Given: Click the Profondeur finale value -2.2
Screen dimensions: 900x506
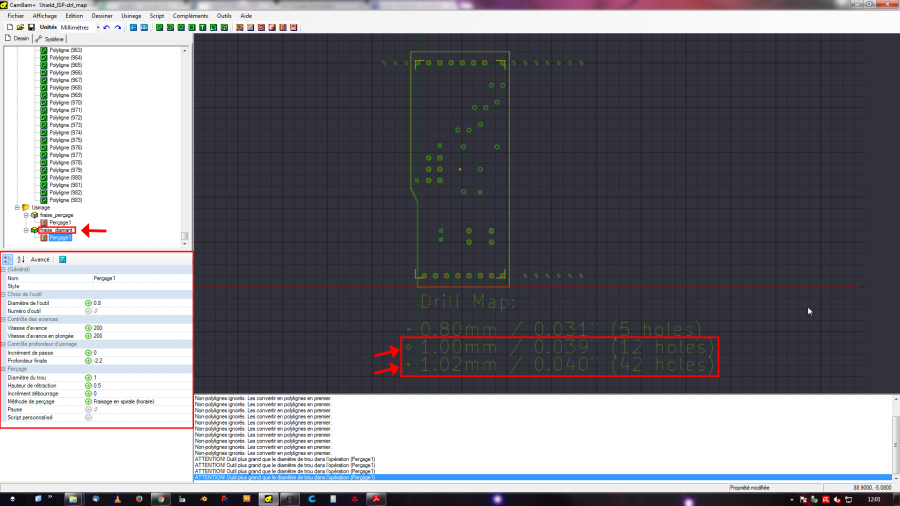Looking at the screenshot, I should tap(142, 361).
